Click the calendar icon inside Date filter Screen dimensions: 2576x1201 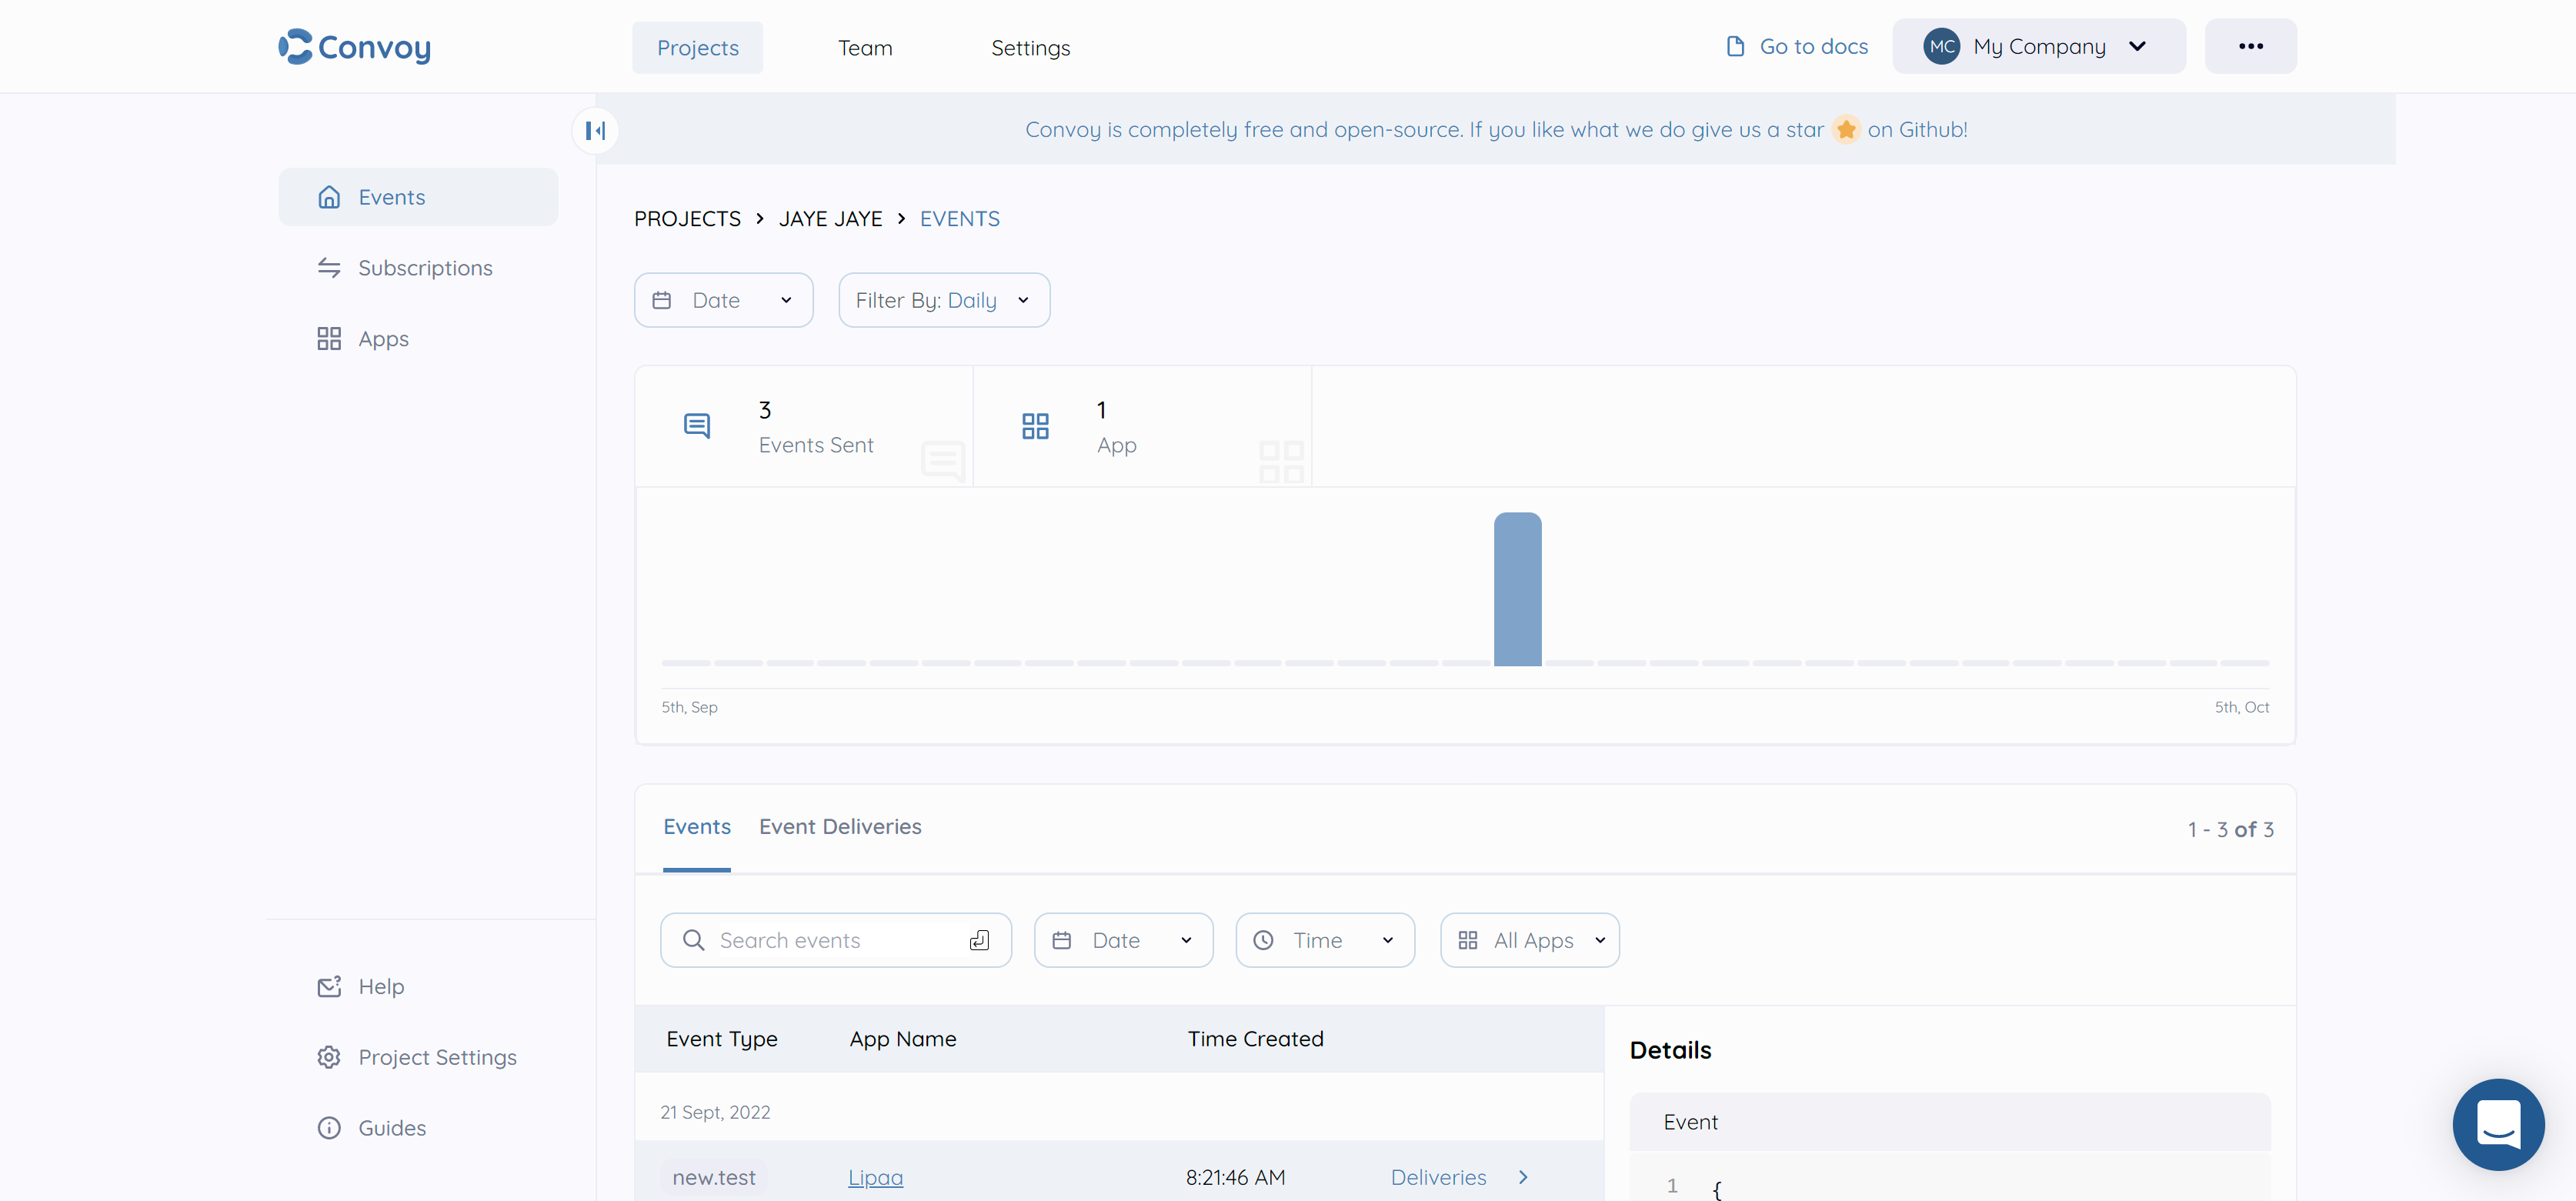tap(662, 299)
